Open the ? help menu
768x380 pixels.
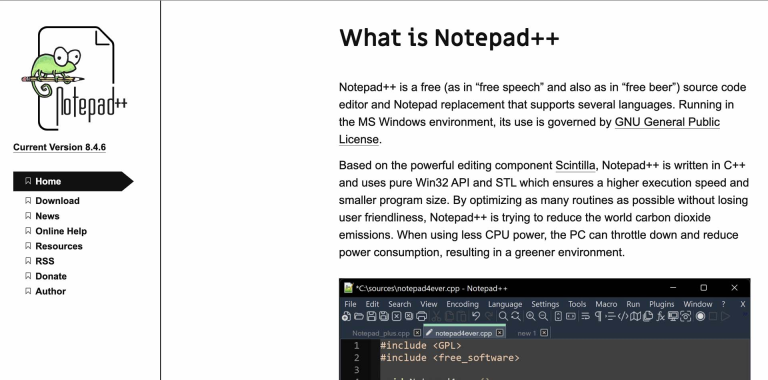tap(723, 304)
